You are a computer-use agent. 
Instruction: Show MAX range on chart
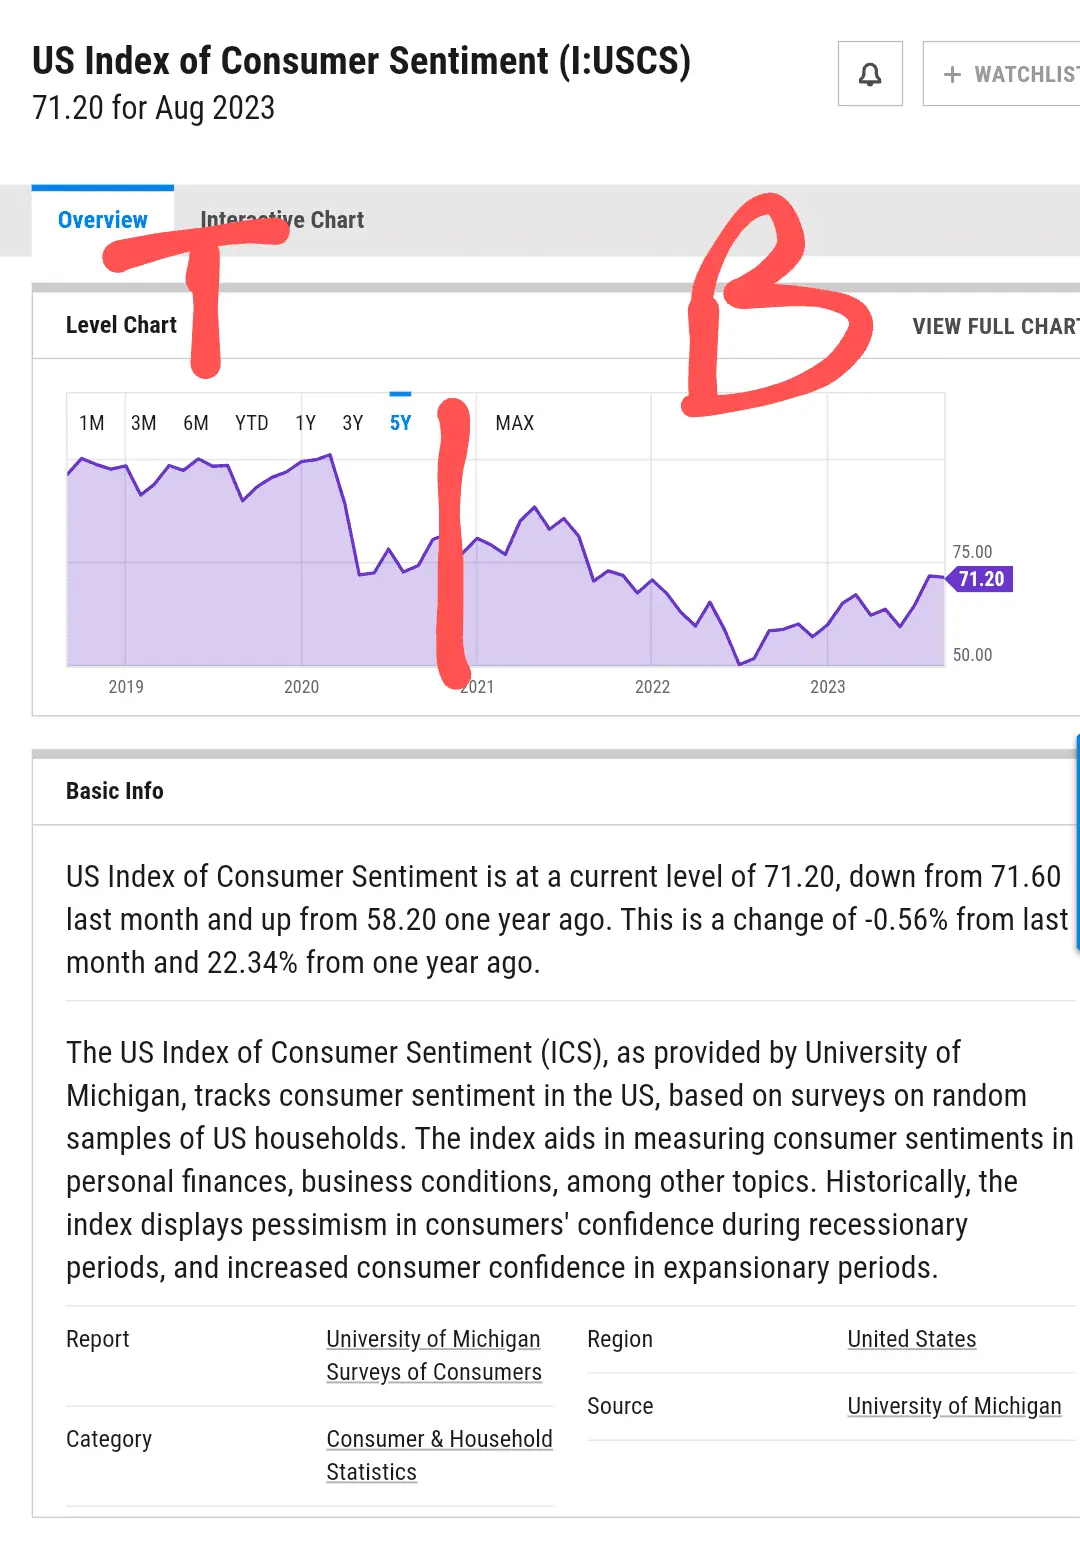[515, 423]
